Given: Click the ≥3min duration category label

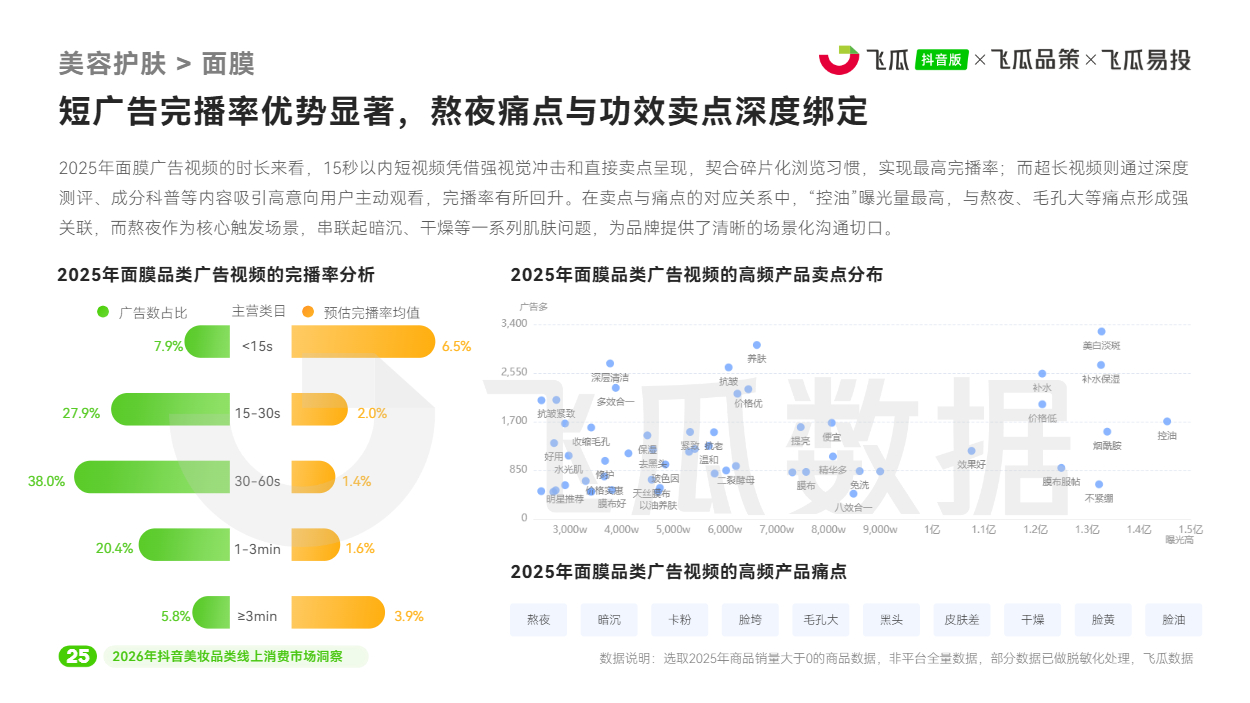Looking at the screenshot, I should [258, 616].
